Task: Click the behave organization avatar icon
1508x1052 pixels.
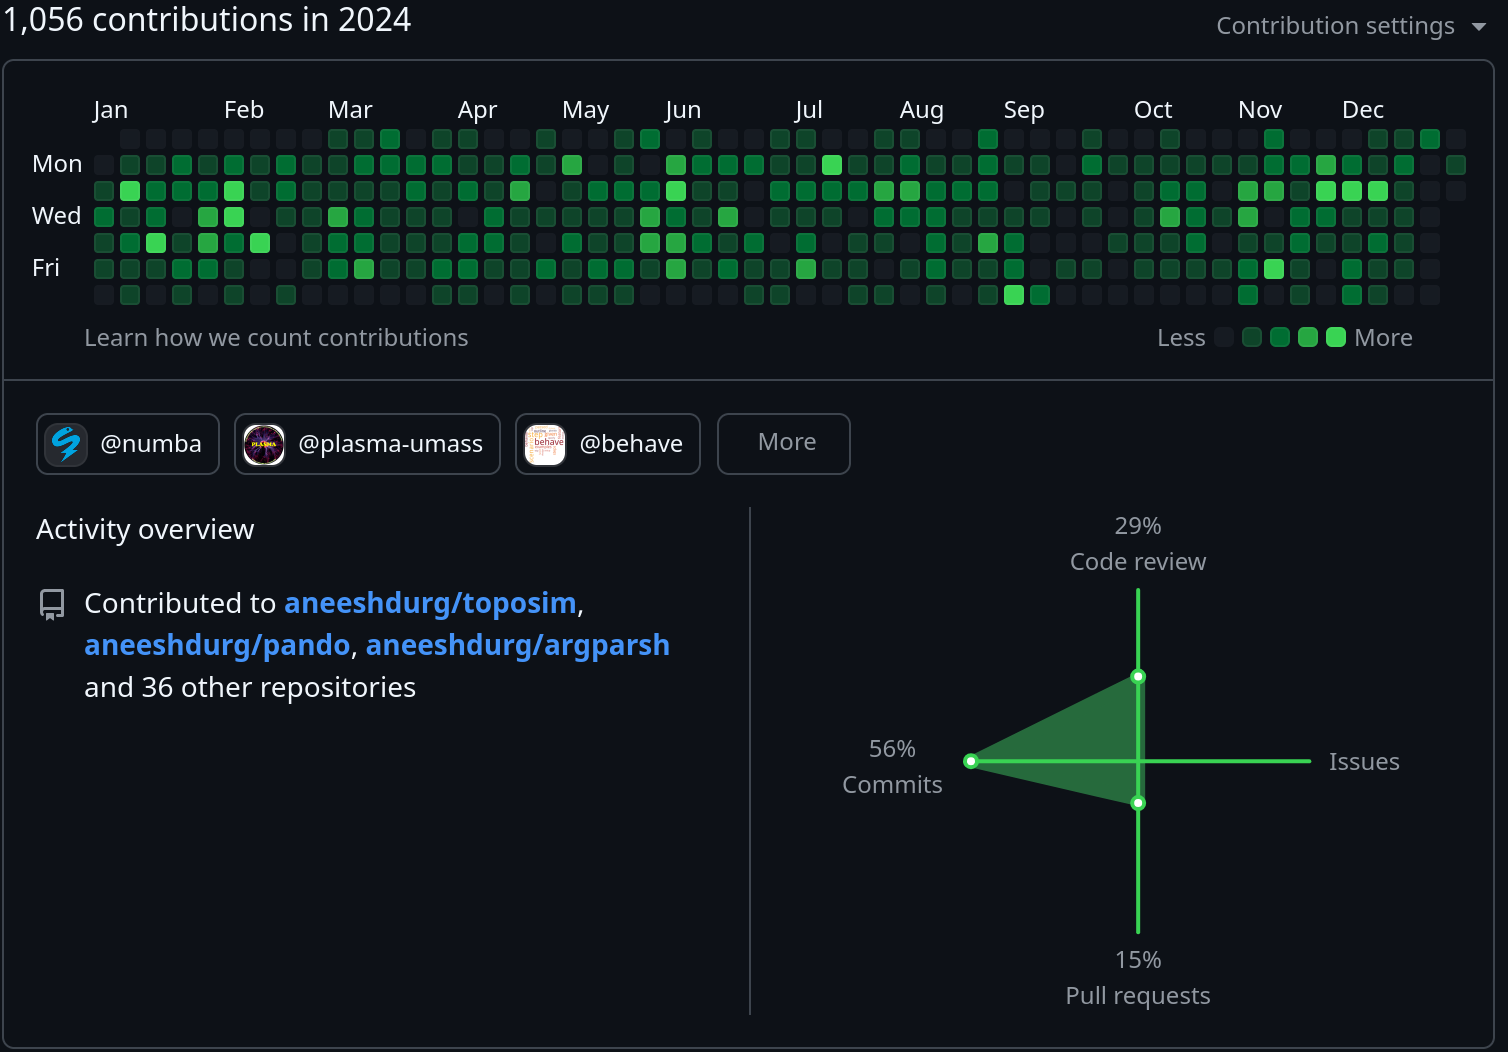Action: pyautogui.click(x=545, y=444)
